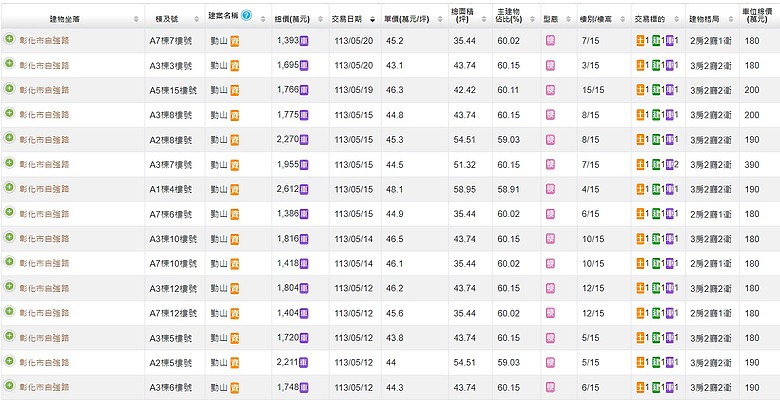
Task: Expand details for row A5棟15樓號 with green plus
Action: click(9, 89)
